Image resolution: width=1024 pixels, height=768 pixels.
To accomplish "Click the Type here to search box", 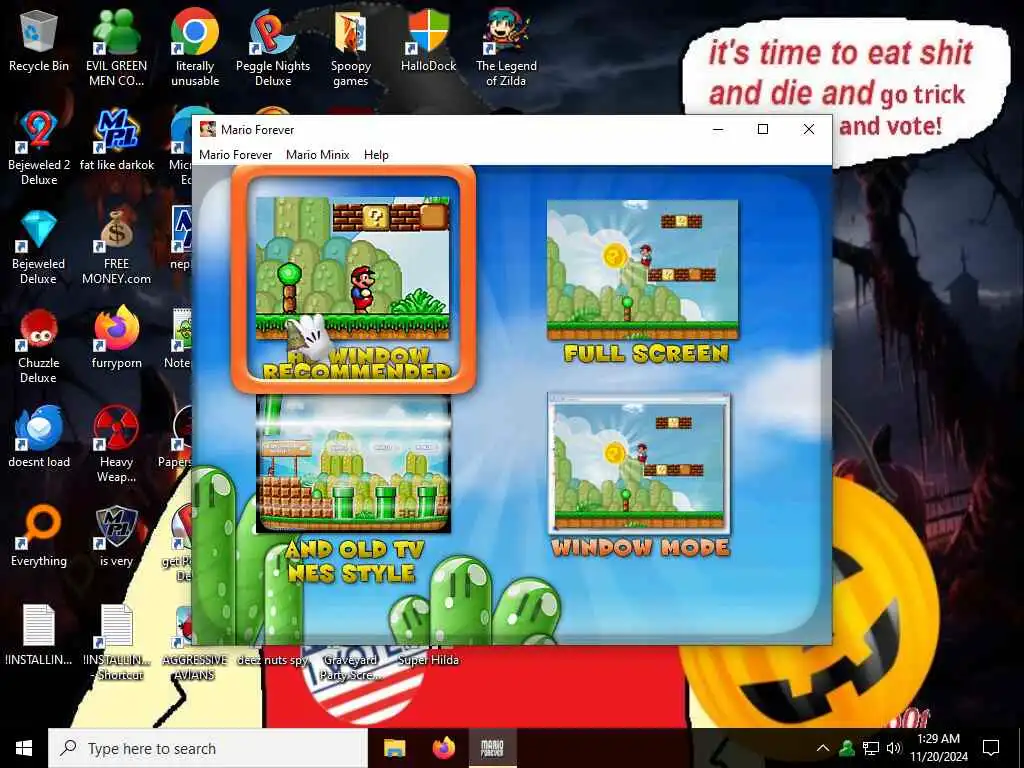I will 208,748.
